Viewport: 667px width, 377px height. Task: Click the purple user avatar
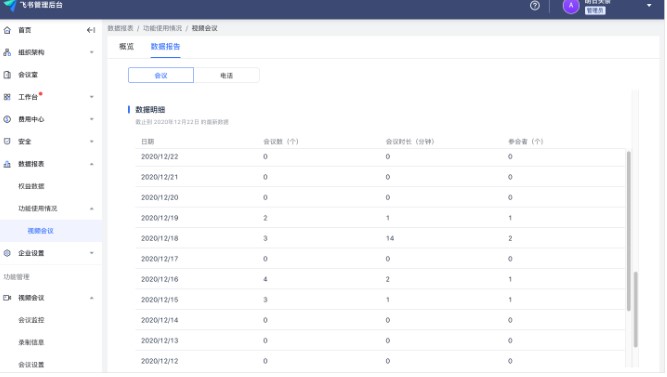(x=571, y=6)
